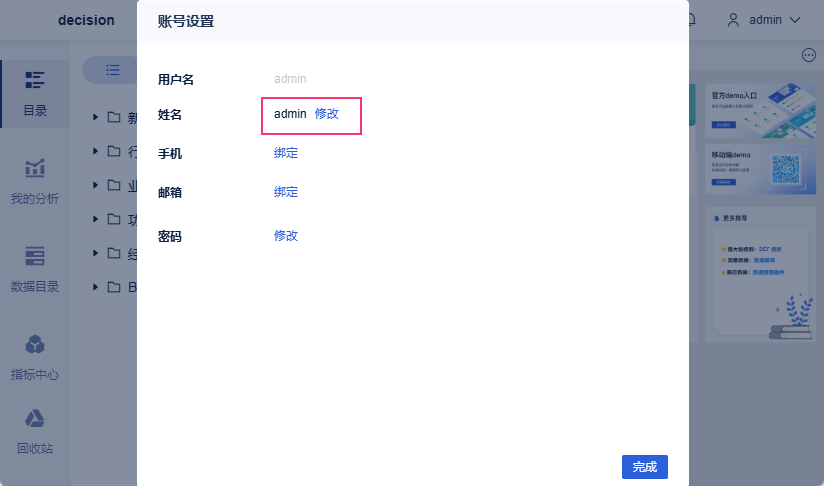Click 修改 next to 姓名 admin
Screen dimensions: 824x486
[x=327, y=114]
